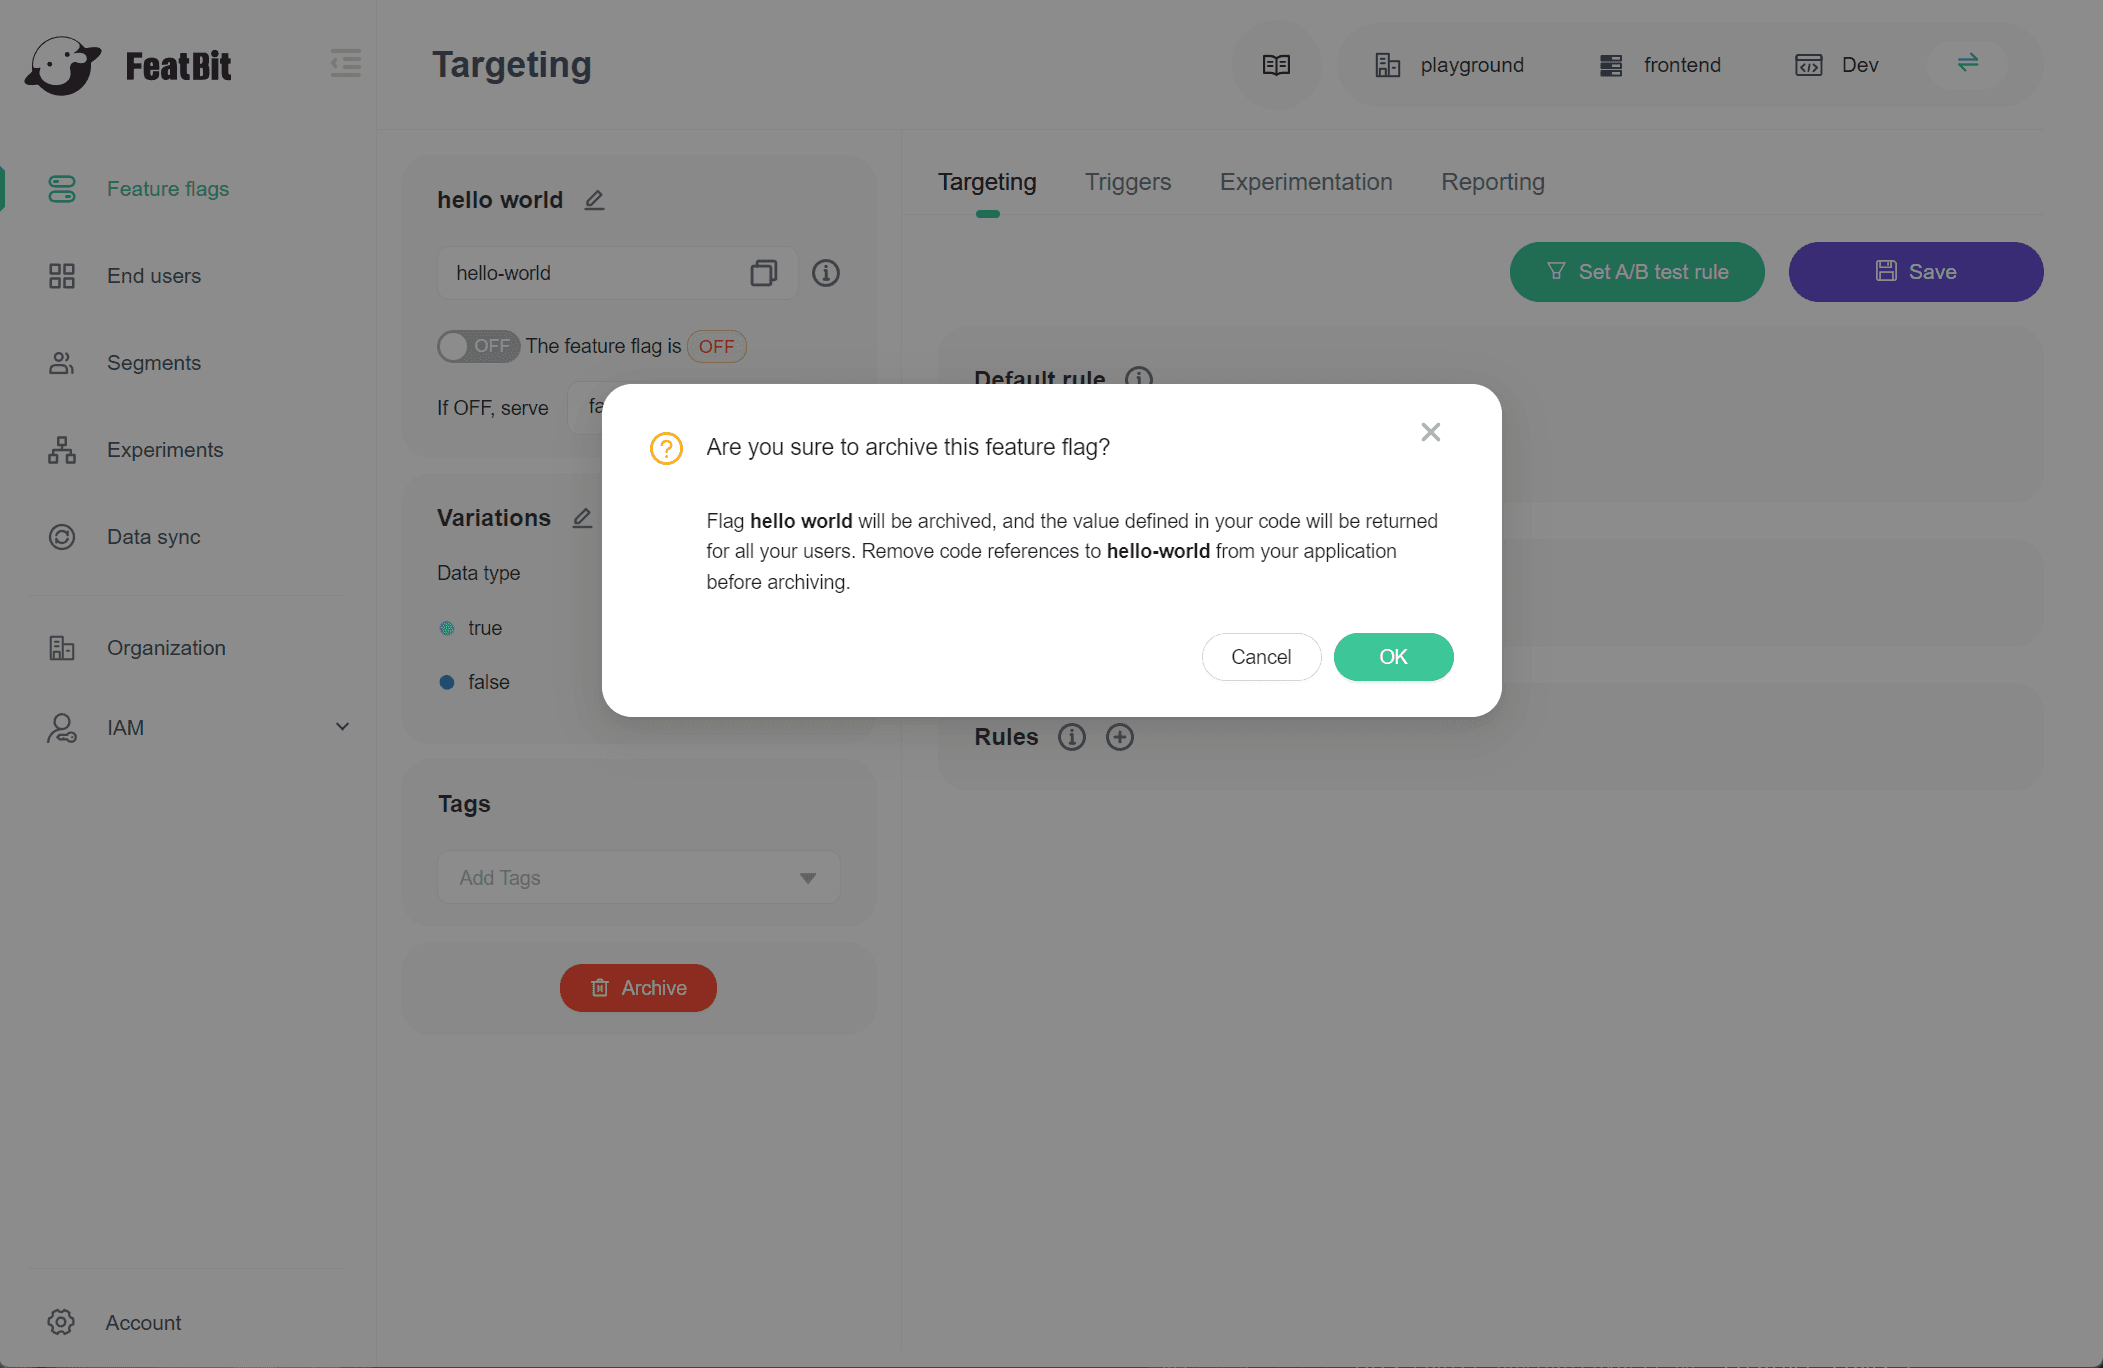This screenshot has width=2103, height=1368.
Task: Copy the hello-world flag key
Action: point(763,273)
